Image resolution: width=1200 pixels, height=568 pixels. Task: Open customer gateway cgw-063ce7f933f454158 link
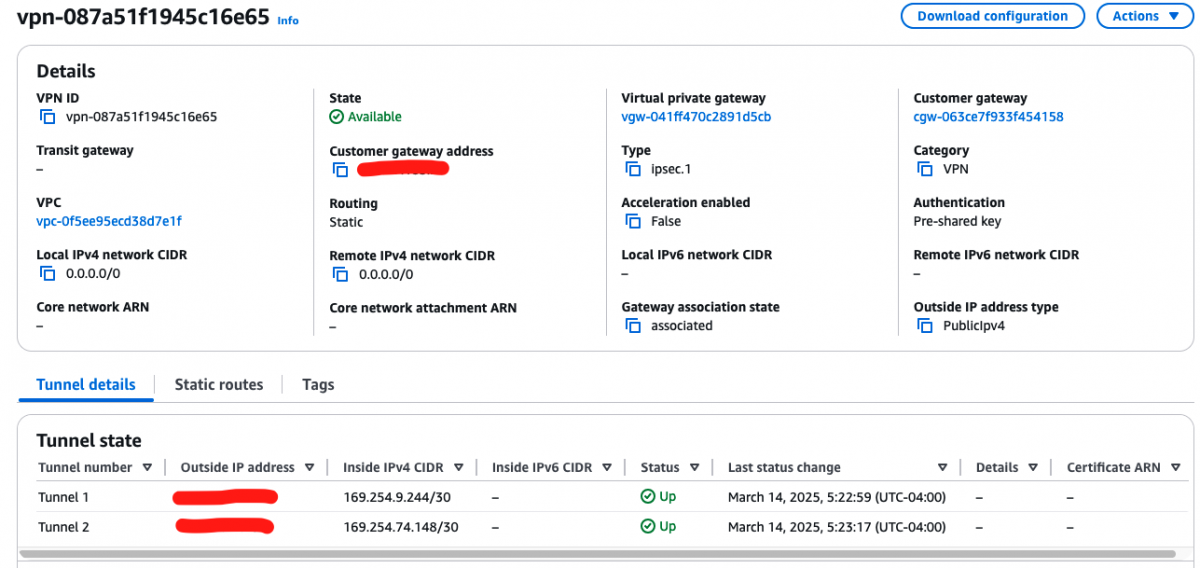tap(988, 117)
